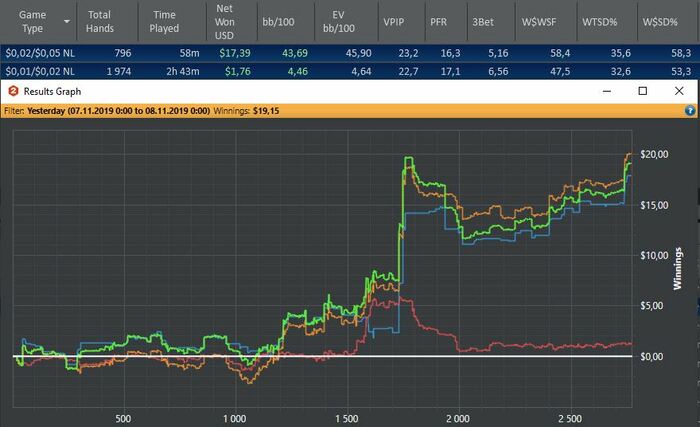Click the 4,46 bb/100 value
This screenshot has height=427, width=700.
(298, 71)
